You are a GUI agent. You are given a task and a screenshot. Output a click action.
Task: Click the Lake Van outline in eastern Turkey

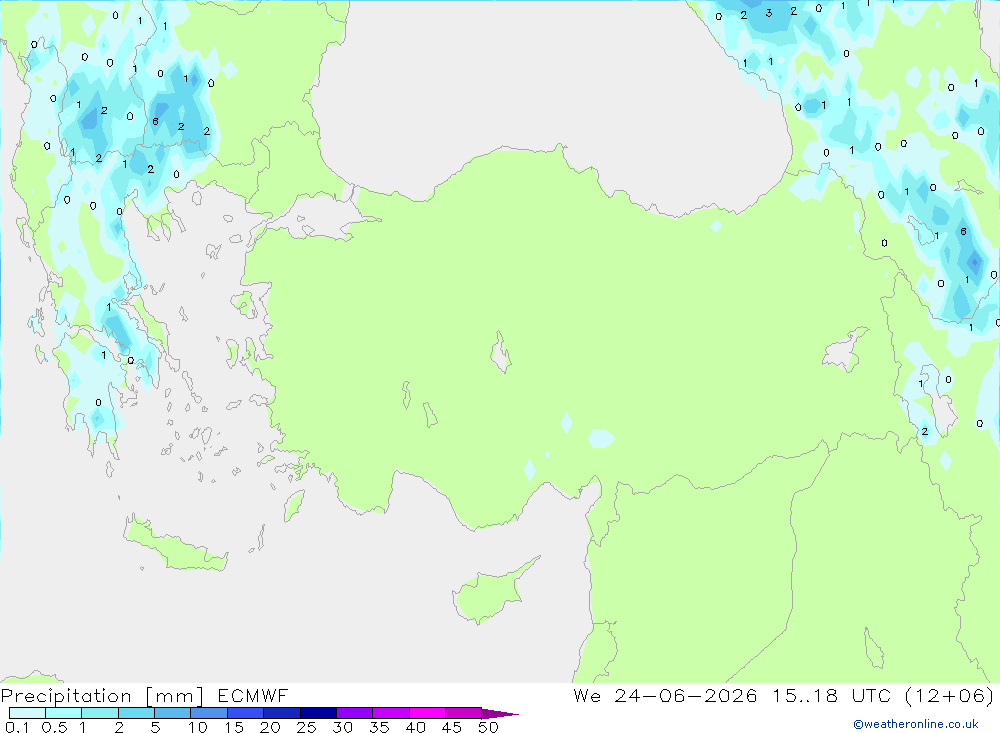[844, 351]
